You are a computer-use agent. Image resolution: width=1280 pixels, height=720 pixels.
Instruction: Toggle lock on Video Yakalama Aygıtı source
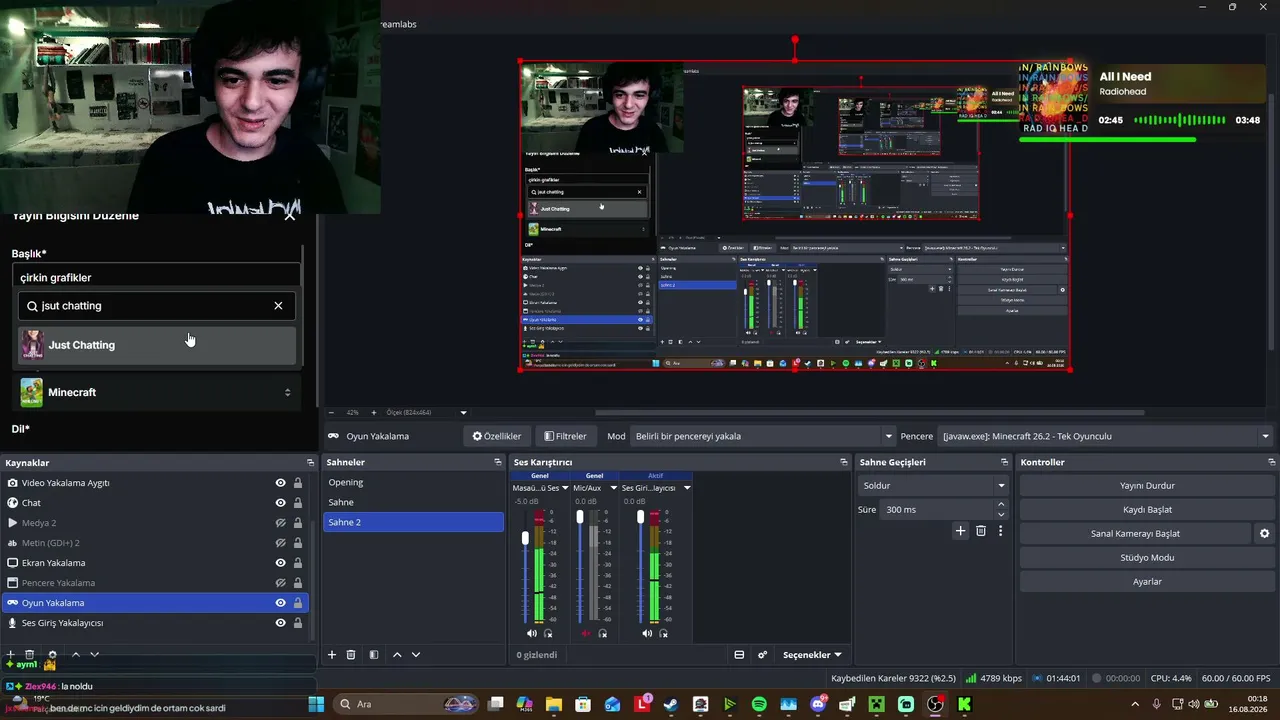click(x=298, y=483)
